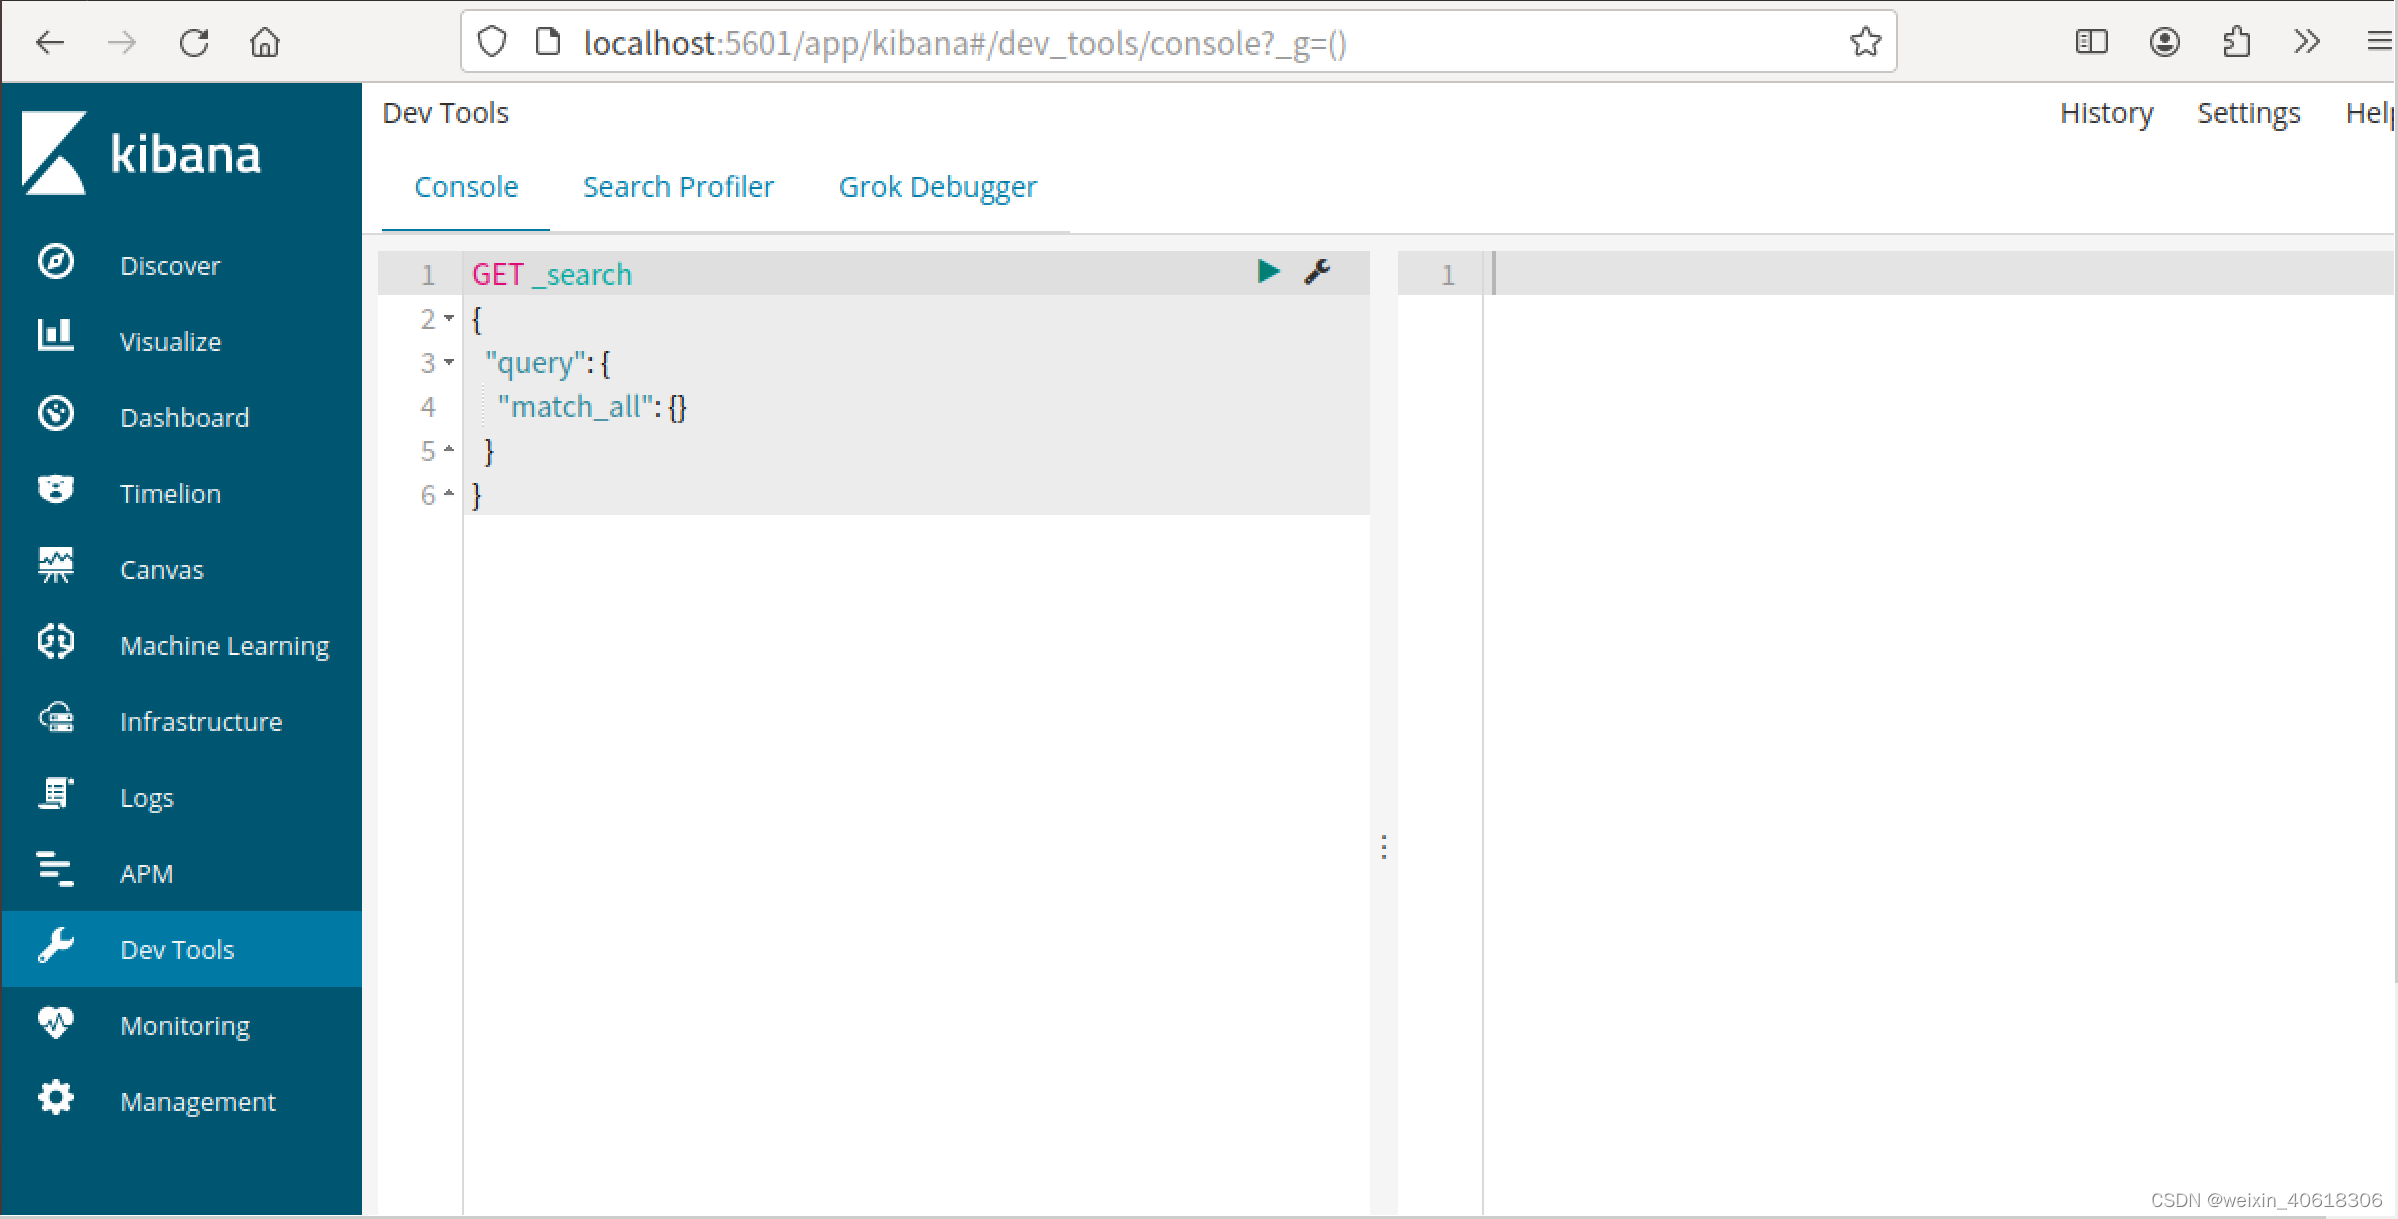Open the Infrastructure monitoring panel

click(200, 721)
